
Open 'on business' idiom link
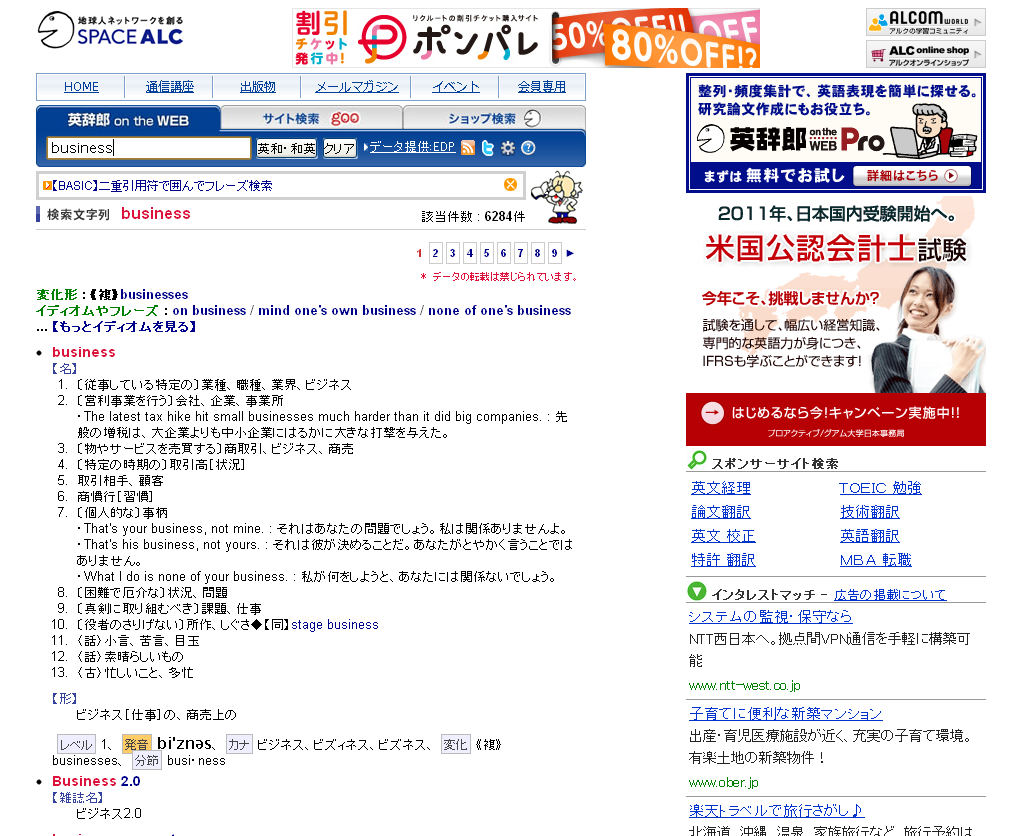(x=209, y=311)
